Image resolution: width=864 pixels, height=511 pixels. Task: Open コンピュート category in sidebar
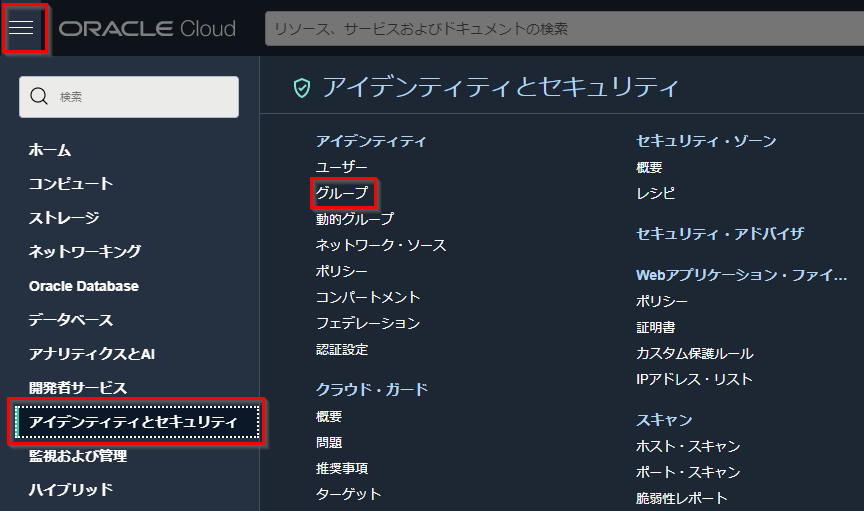[71, 184]
